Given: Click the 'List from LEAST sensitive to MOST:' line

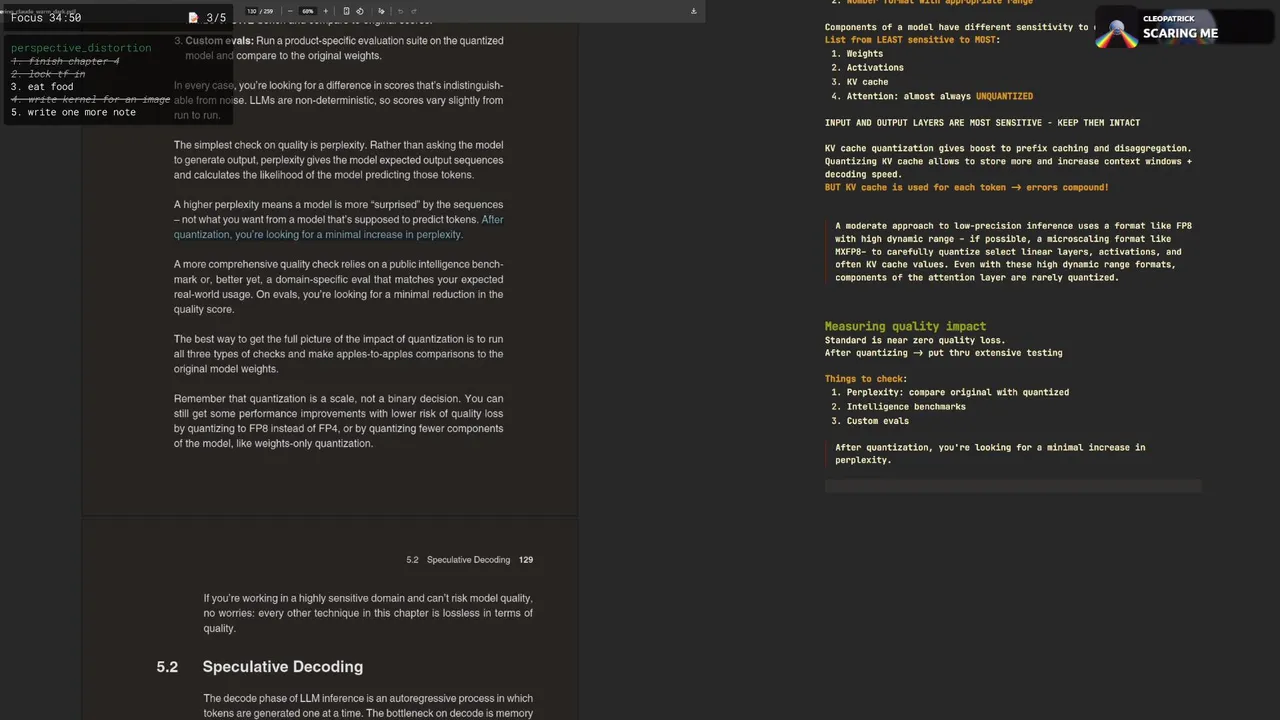Looking at the screenshot, I should coord(912,40).
